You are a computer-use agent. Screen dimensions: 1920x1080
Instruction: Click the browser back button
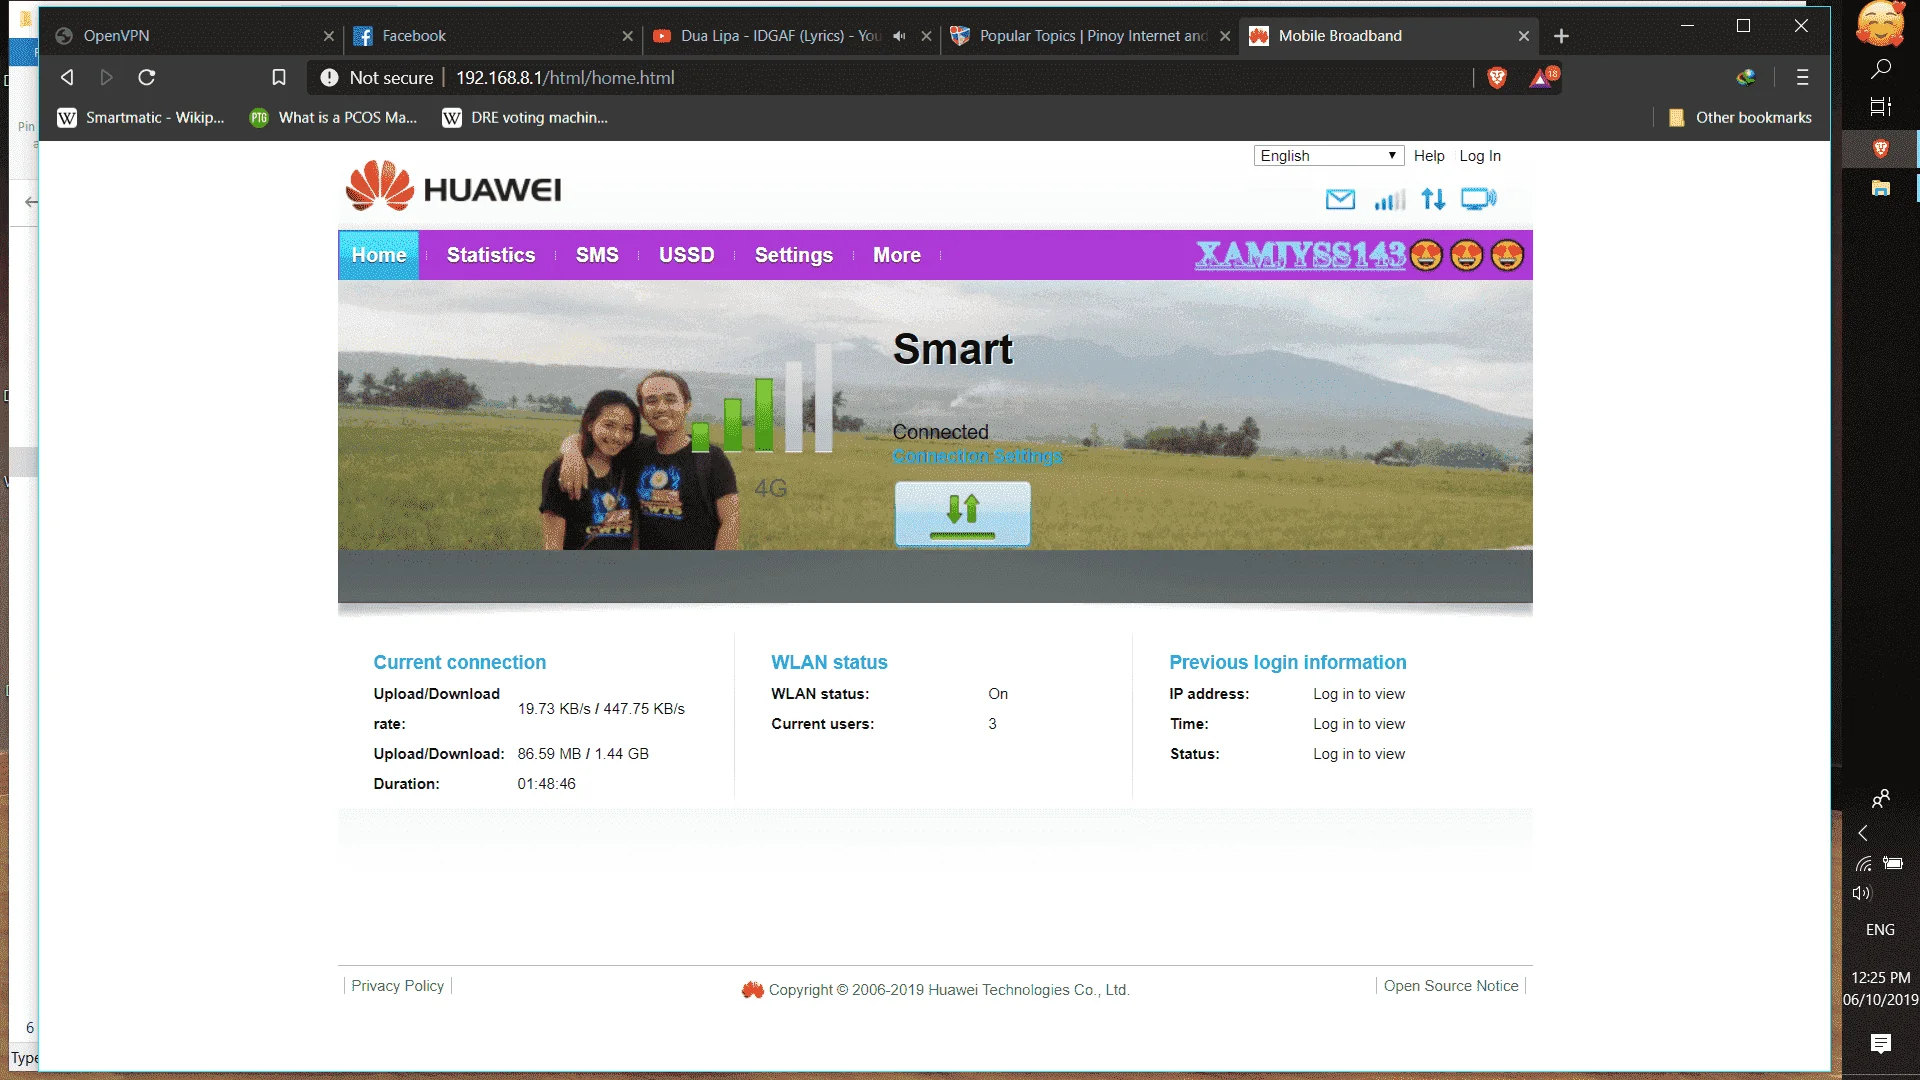(x=67, y=77)
